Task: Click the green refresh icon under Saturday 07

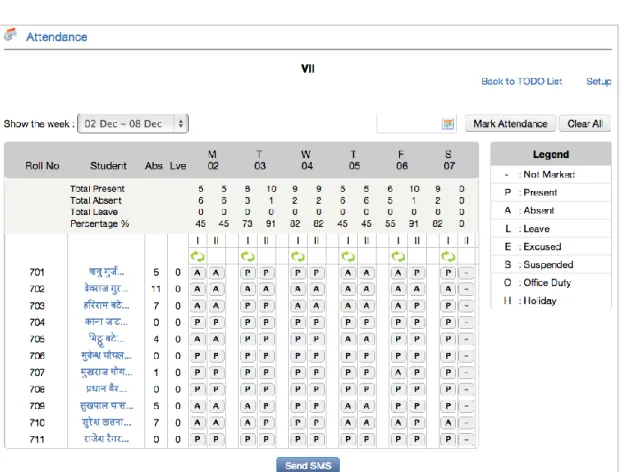Action: click(448, 257)
